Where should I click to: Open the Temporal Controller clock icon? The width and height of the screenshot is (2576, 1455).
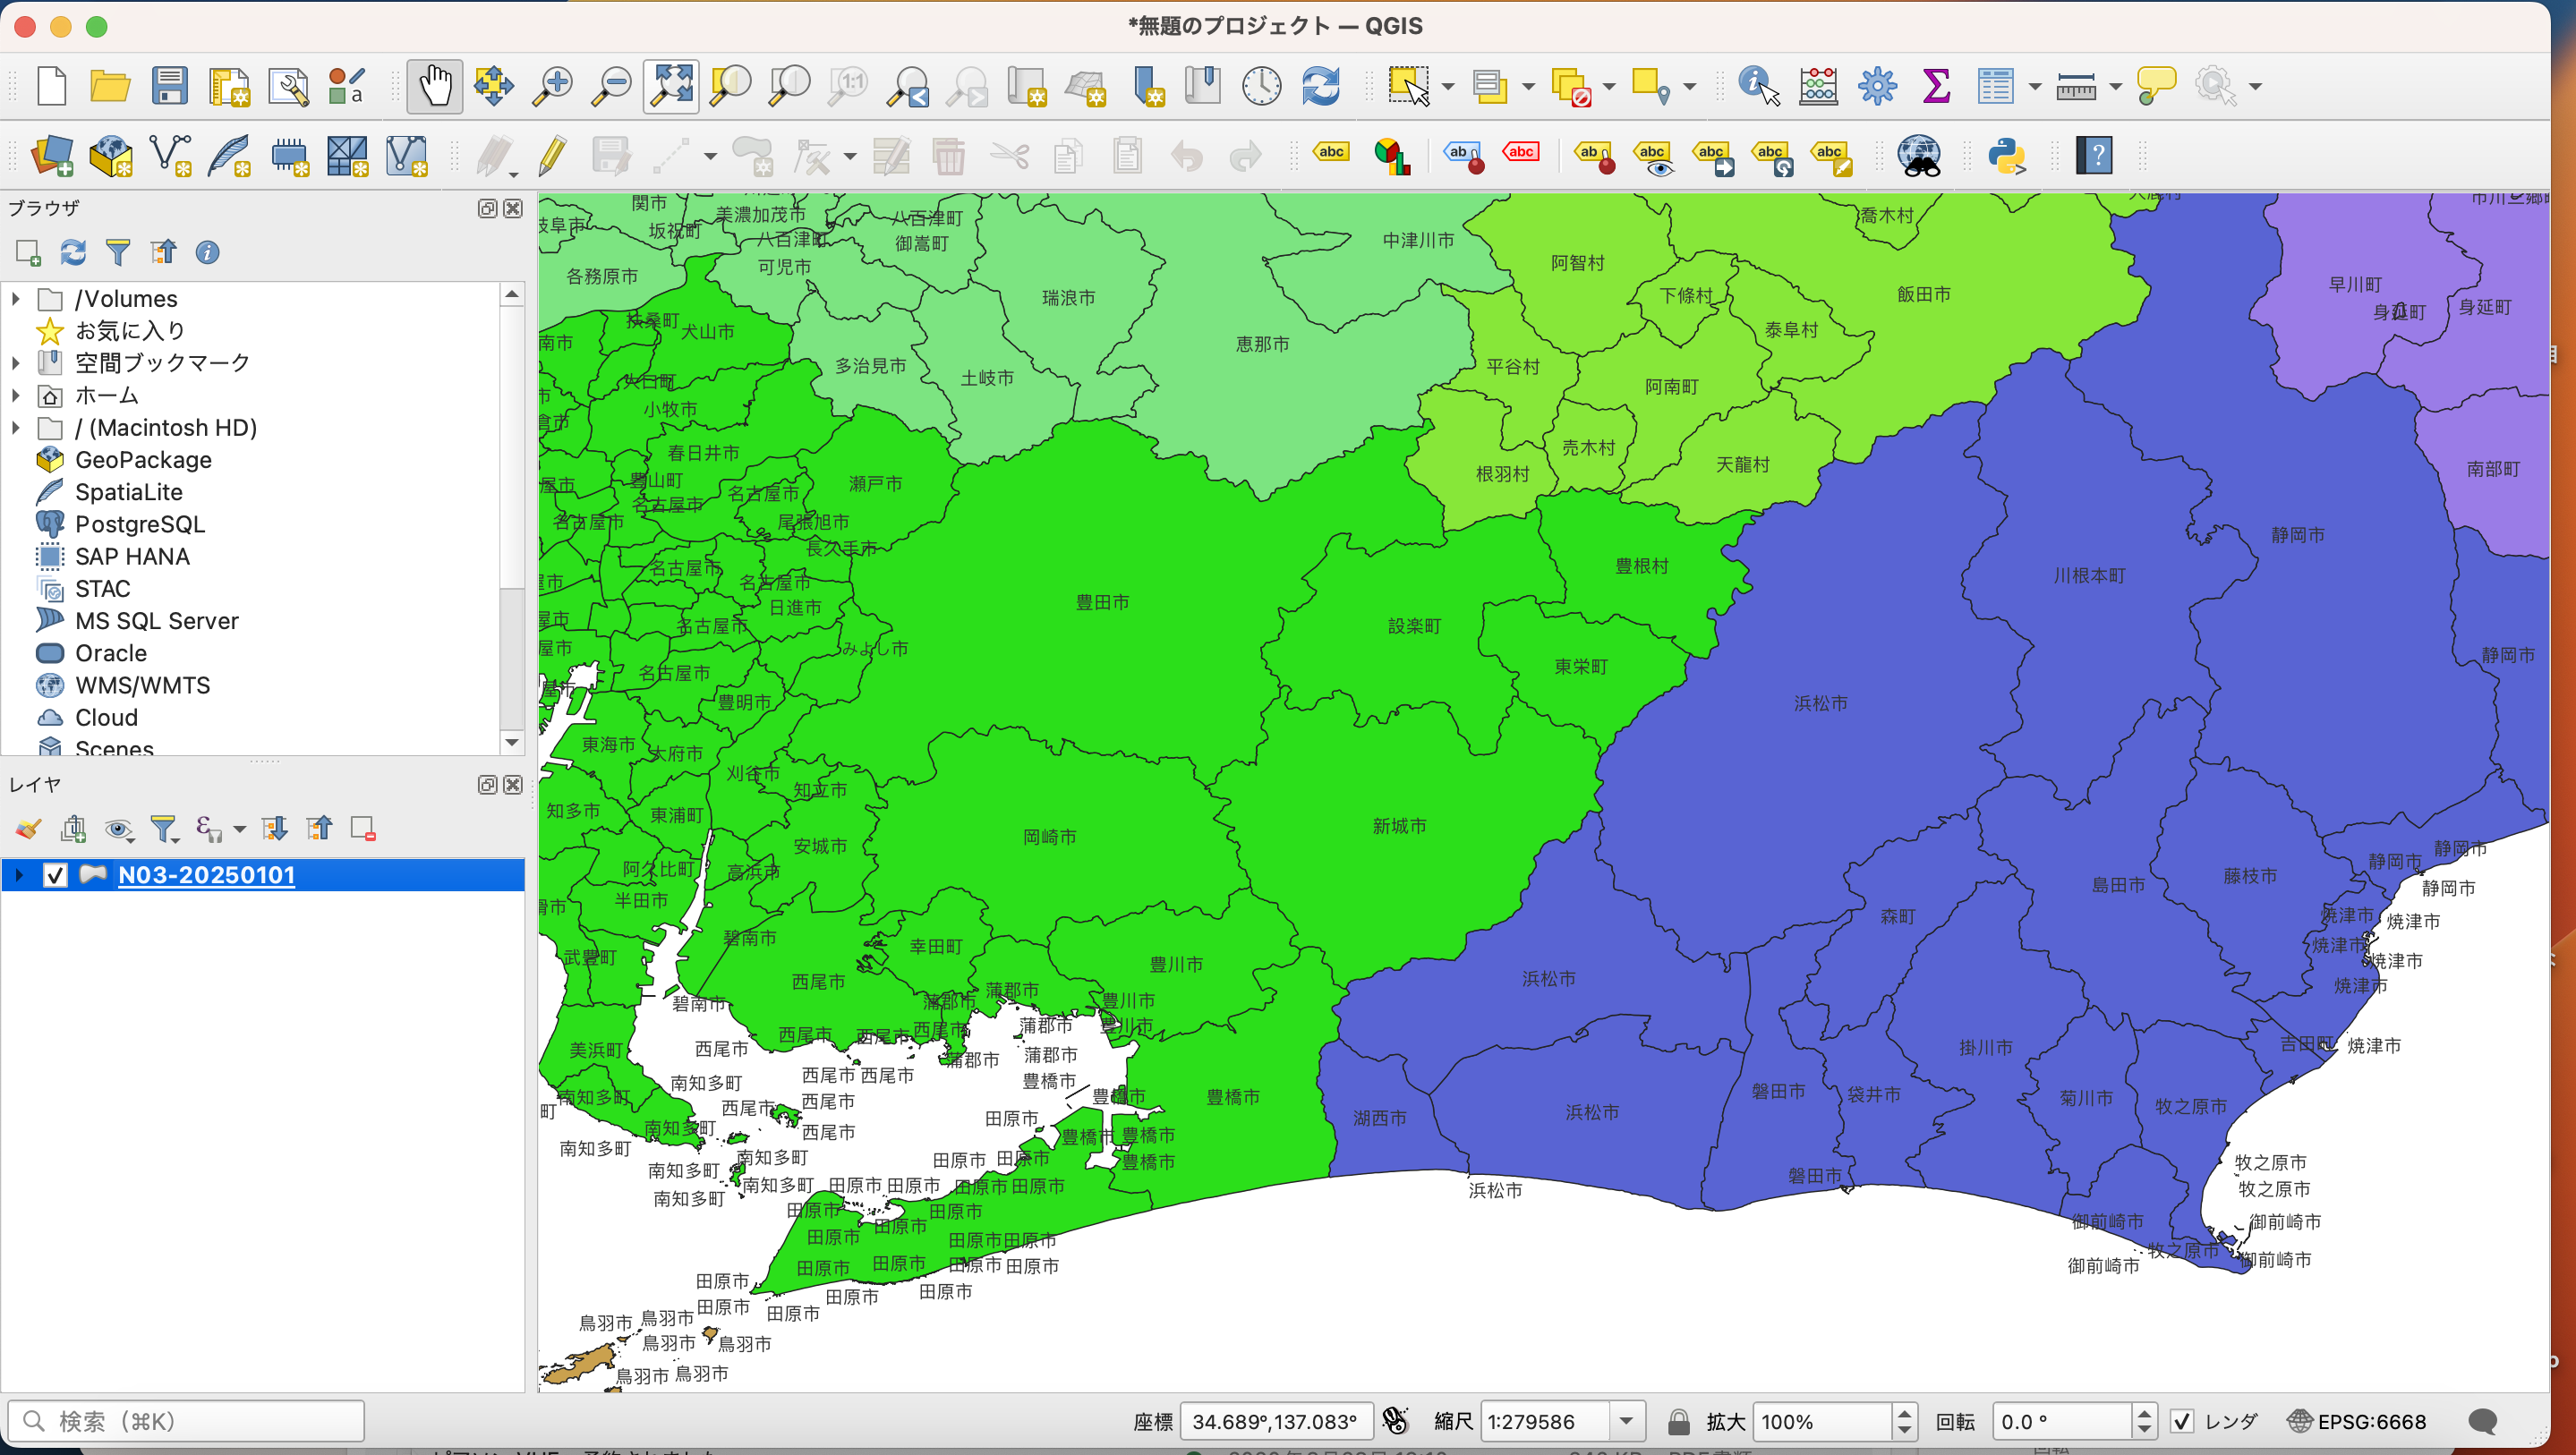1261,86
